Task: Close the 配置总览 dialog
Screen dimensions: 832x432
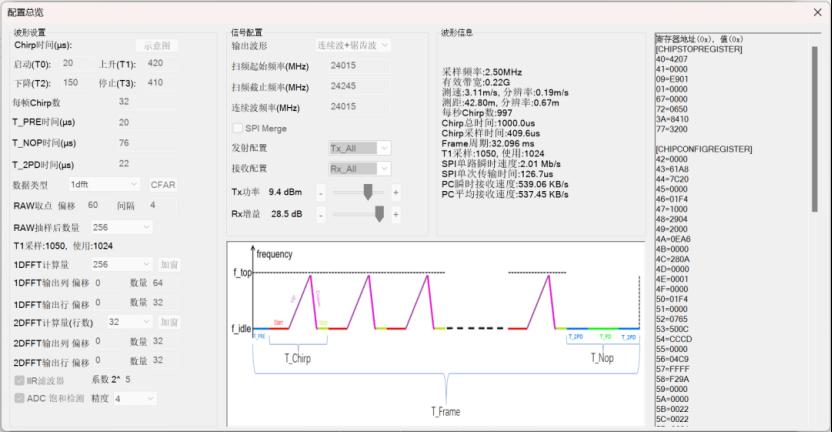Action: (x=817, y=12)
